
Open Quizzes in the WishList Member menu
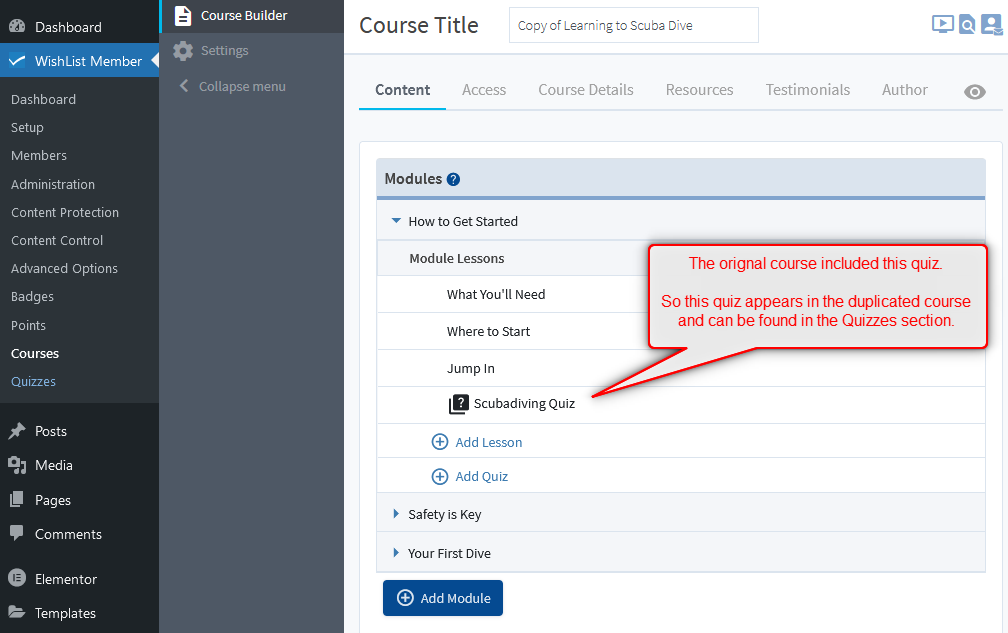click(x=33, y=382)
